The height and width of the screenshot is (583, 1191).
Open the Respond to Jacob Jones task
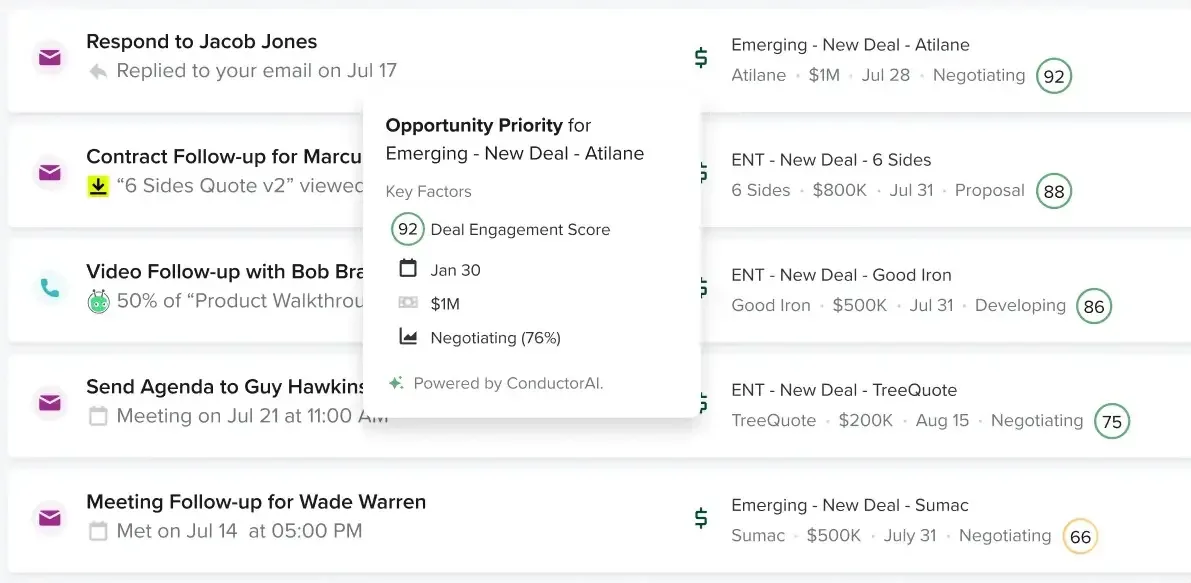tap(202, 42)
